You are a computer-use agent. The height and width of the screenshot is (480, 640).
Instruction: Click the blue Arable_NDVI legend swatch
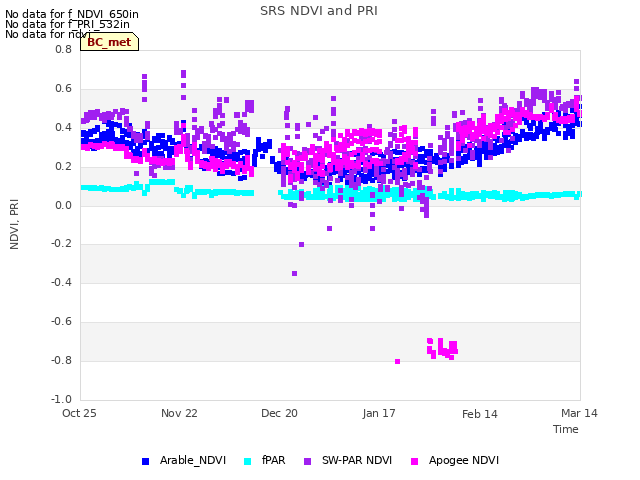(145, 461)
